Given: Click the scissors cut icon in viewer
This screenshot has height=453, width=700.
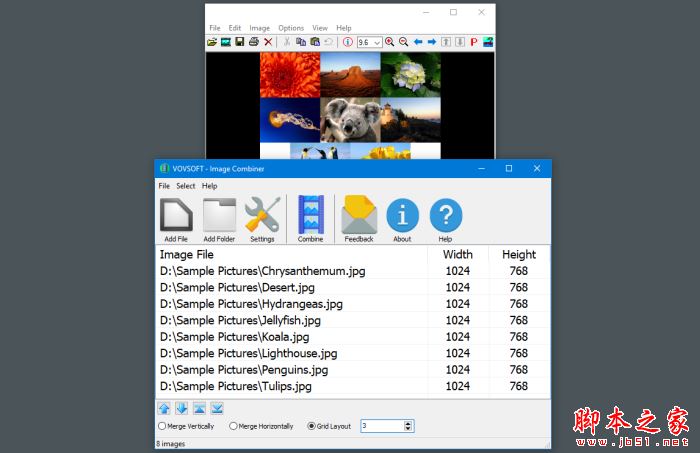Looking at the screenshot, I should tap(287, 42).
